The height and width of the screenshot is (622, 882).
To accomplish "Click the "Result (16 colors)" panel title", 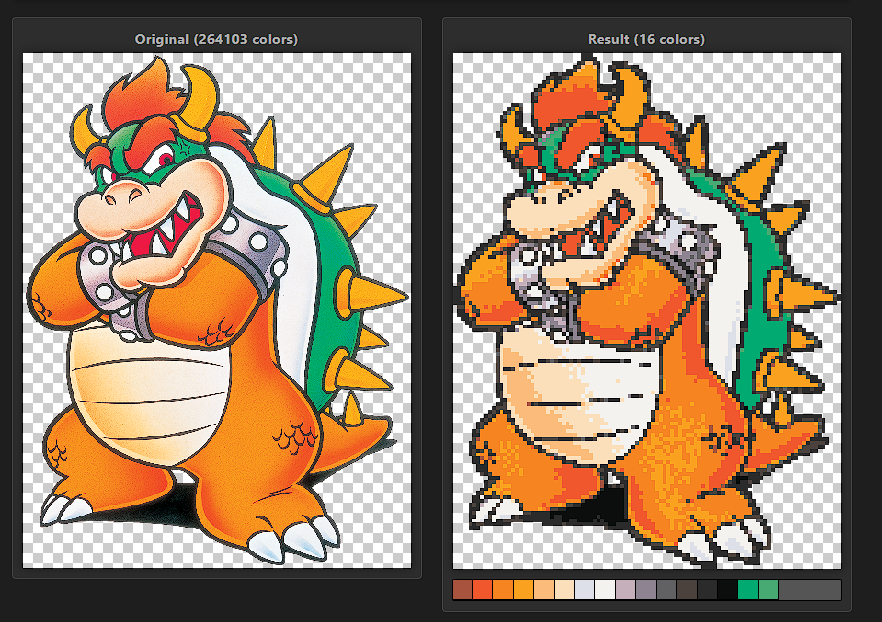I will 646,39.
